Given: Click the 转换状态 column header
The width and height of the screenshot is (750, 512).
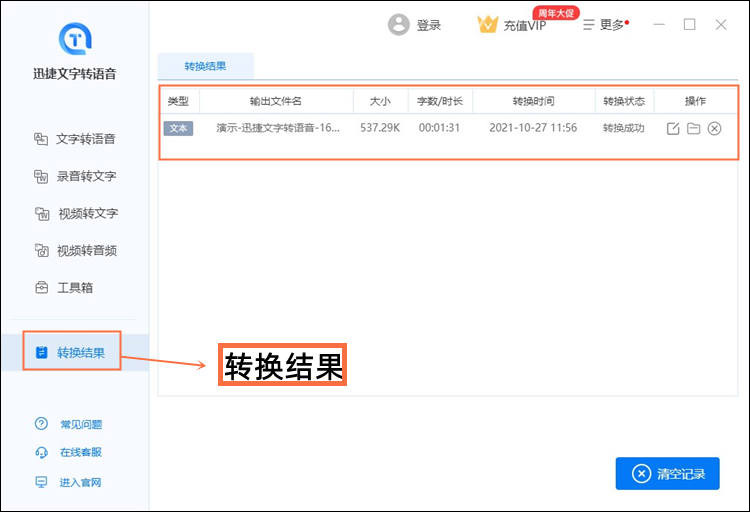Looking at the screenshot, I should [624, 101].
